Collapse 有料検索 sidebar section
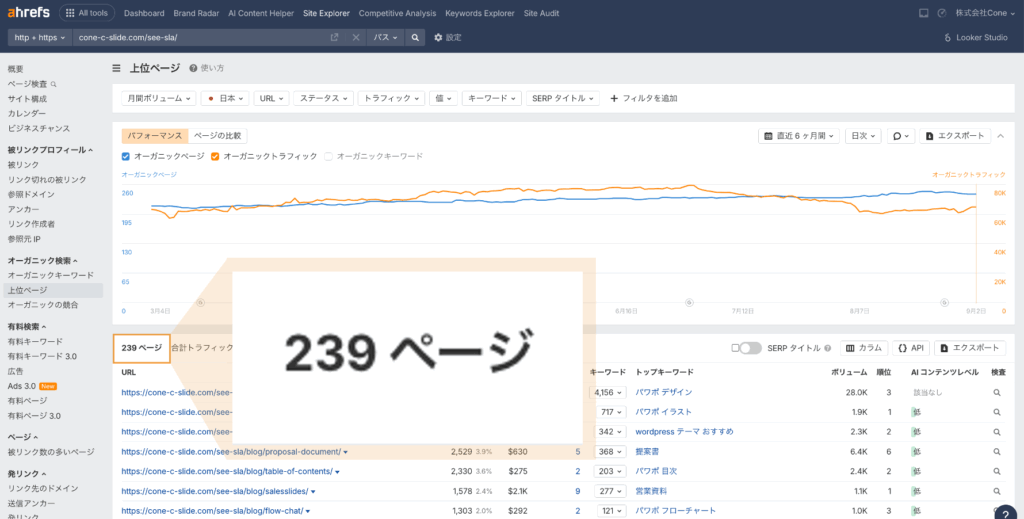 click(x=27, y=326)
